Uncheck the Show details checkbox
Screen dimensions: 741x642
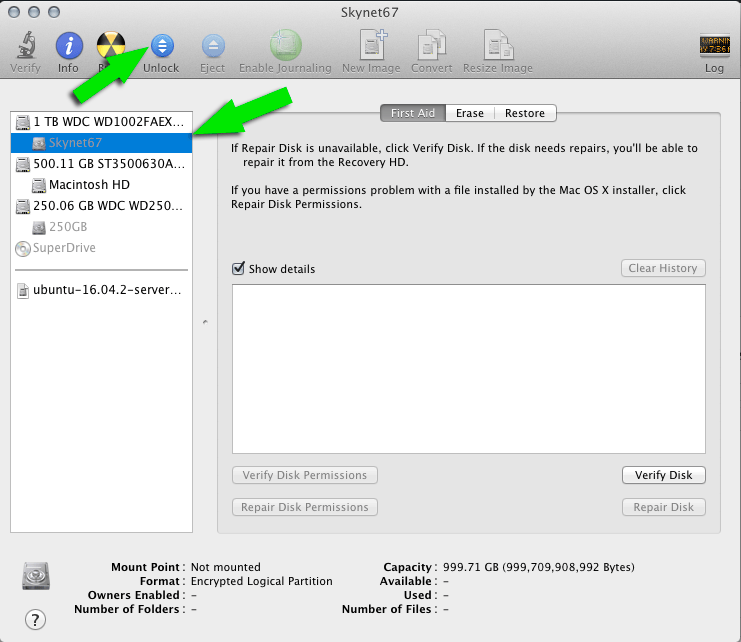(238, 268)
